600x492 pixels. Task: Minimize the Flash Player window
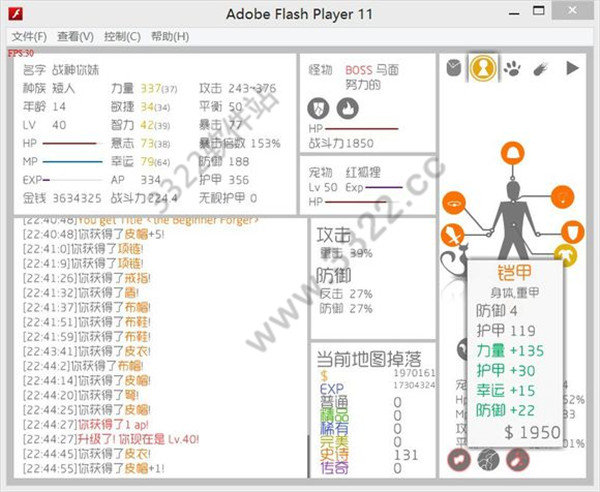pos(514,13)
